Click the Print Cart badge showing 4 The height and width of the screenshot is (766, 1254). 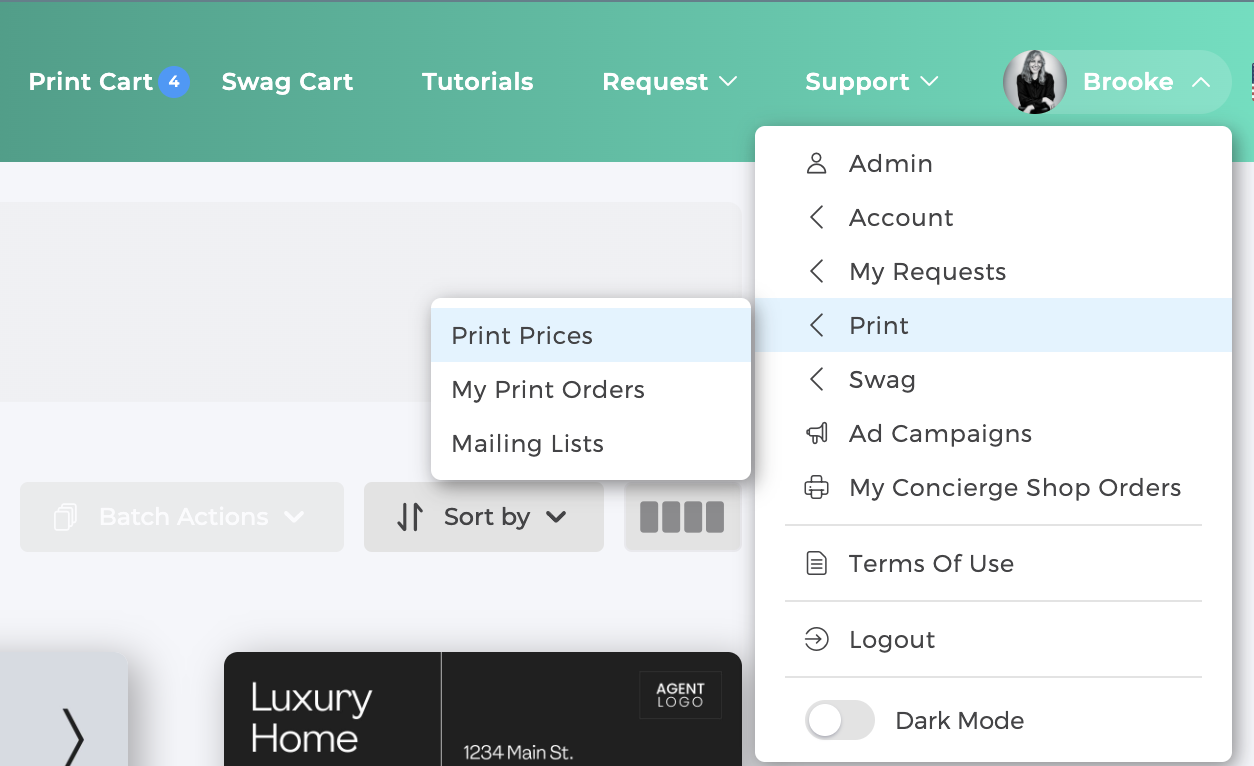click(174, 82)
